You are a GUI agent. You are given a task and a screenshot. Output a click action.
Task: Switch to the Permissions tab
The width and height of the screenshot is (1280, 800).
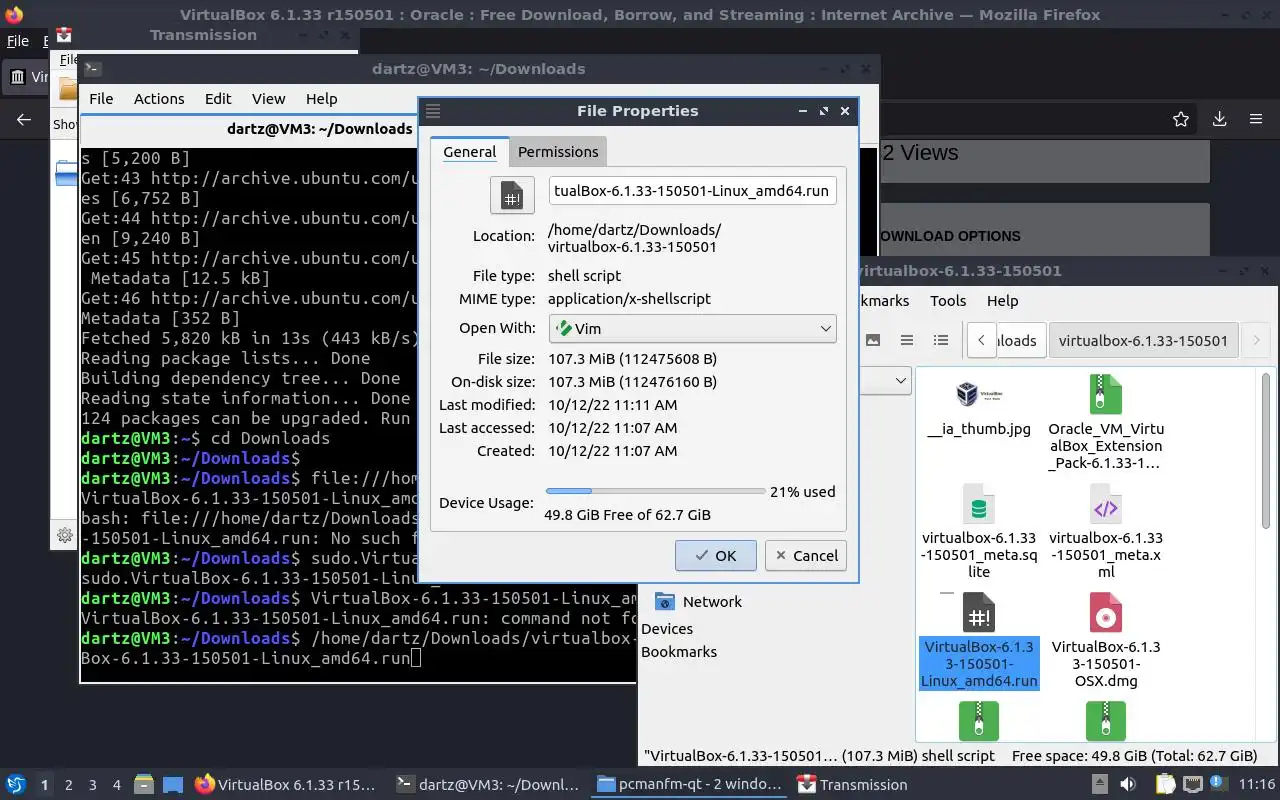(558, 151)
